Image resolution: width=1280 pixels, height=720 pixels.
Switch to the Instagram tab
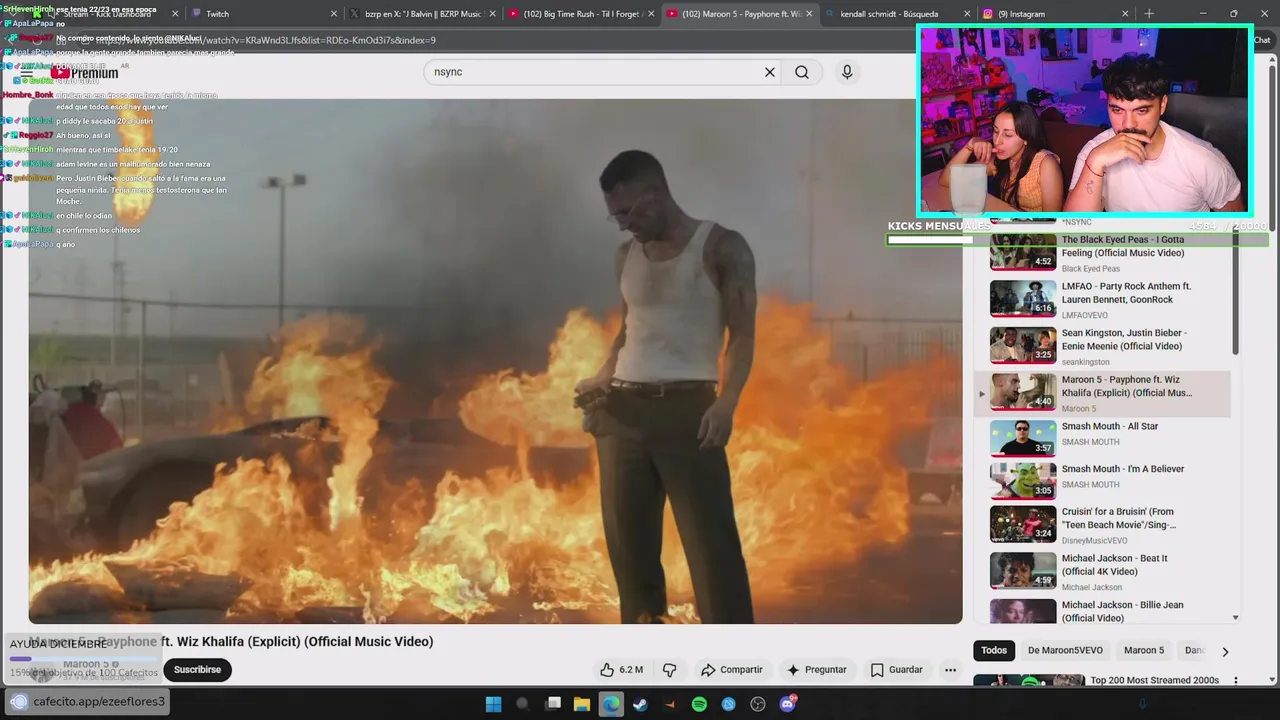point(1055,14)
